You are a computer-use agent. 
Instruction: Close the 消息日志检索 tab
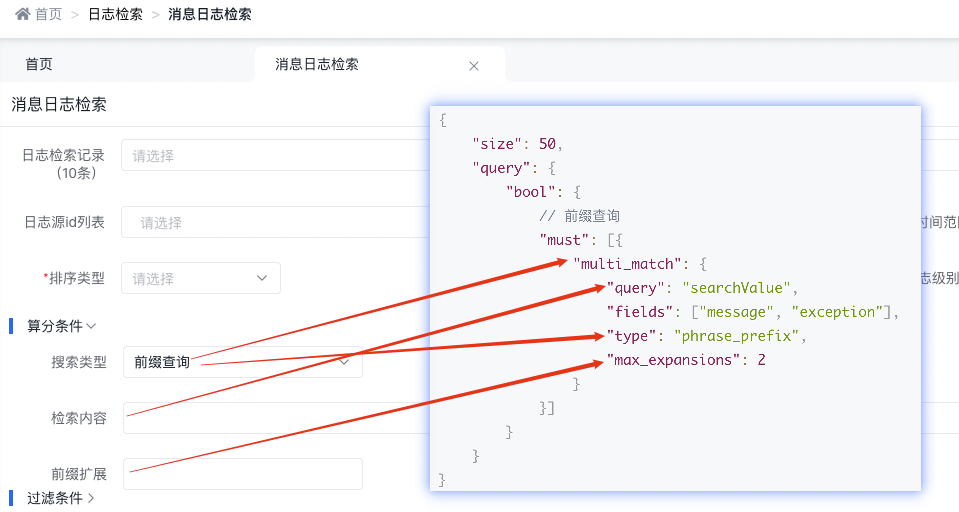[x=474, y=66]
